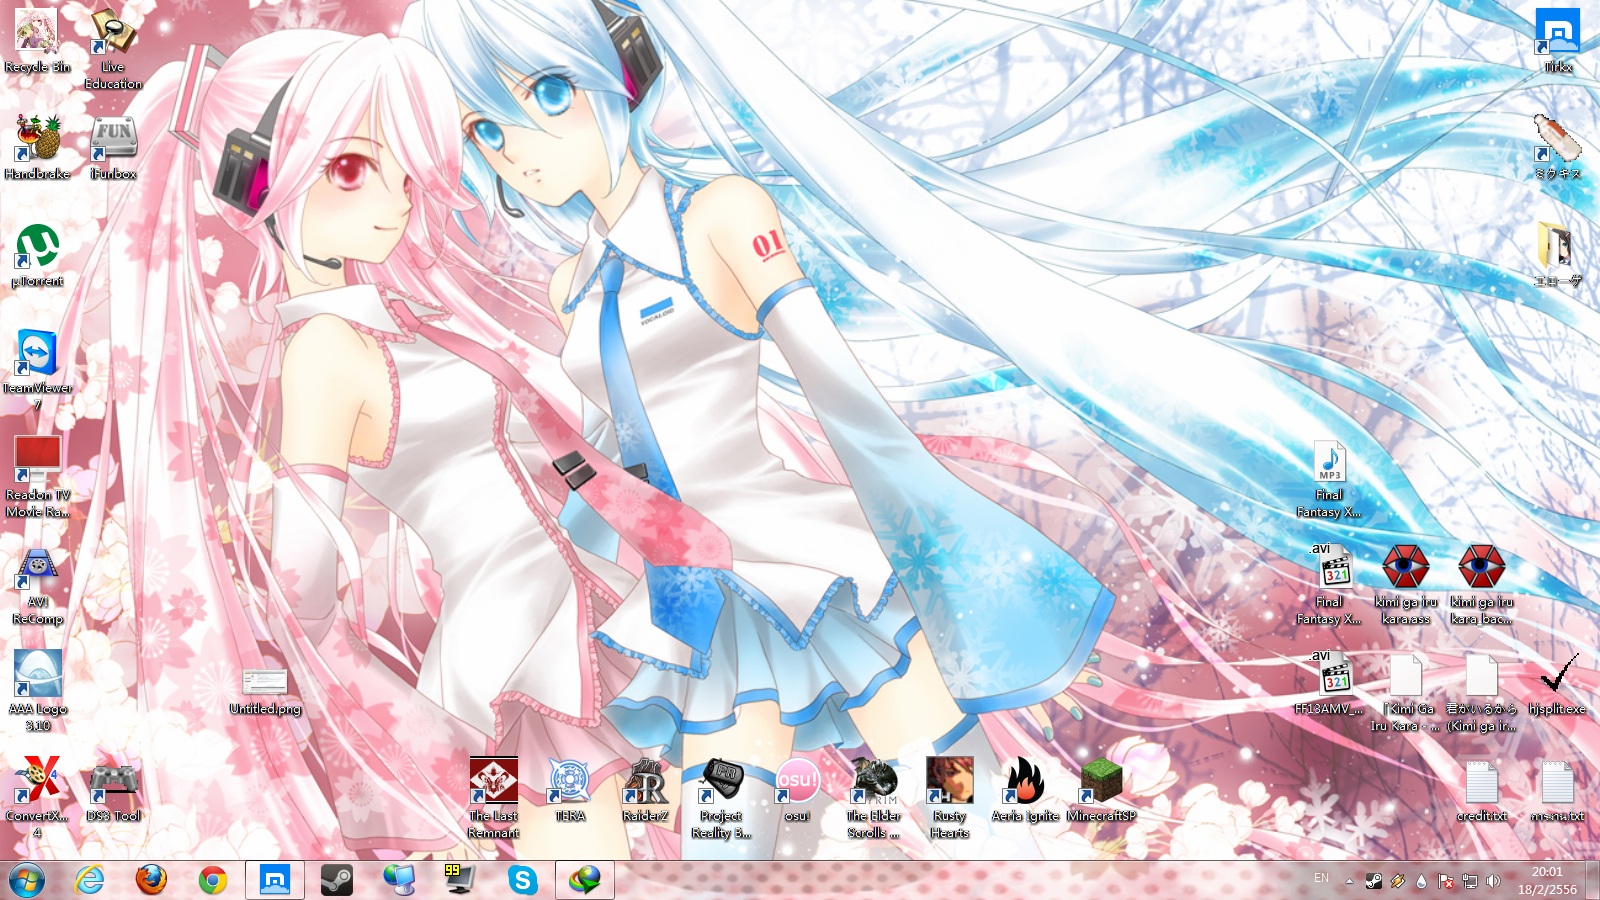This screenshot has height=900, width=1600.
Task: Open the Action Center flag icon
Action: click(1445, 881)
